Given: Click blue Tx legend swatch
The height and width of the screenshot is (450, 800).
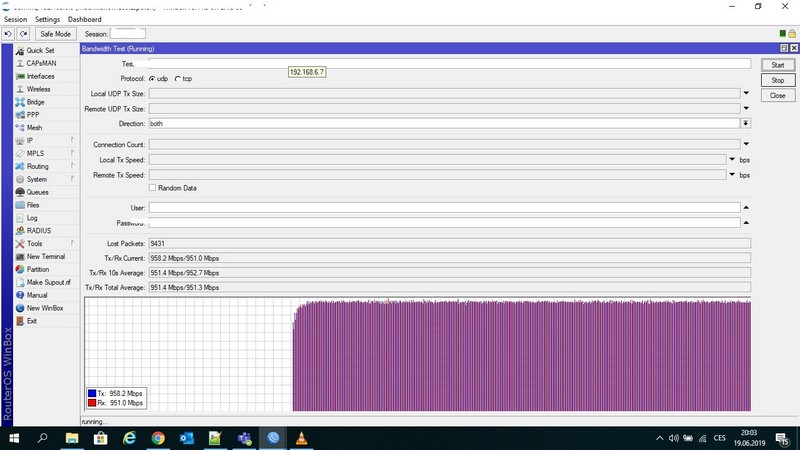Looking at the screenshot, I should (x=92, y=393).
